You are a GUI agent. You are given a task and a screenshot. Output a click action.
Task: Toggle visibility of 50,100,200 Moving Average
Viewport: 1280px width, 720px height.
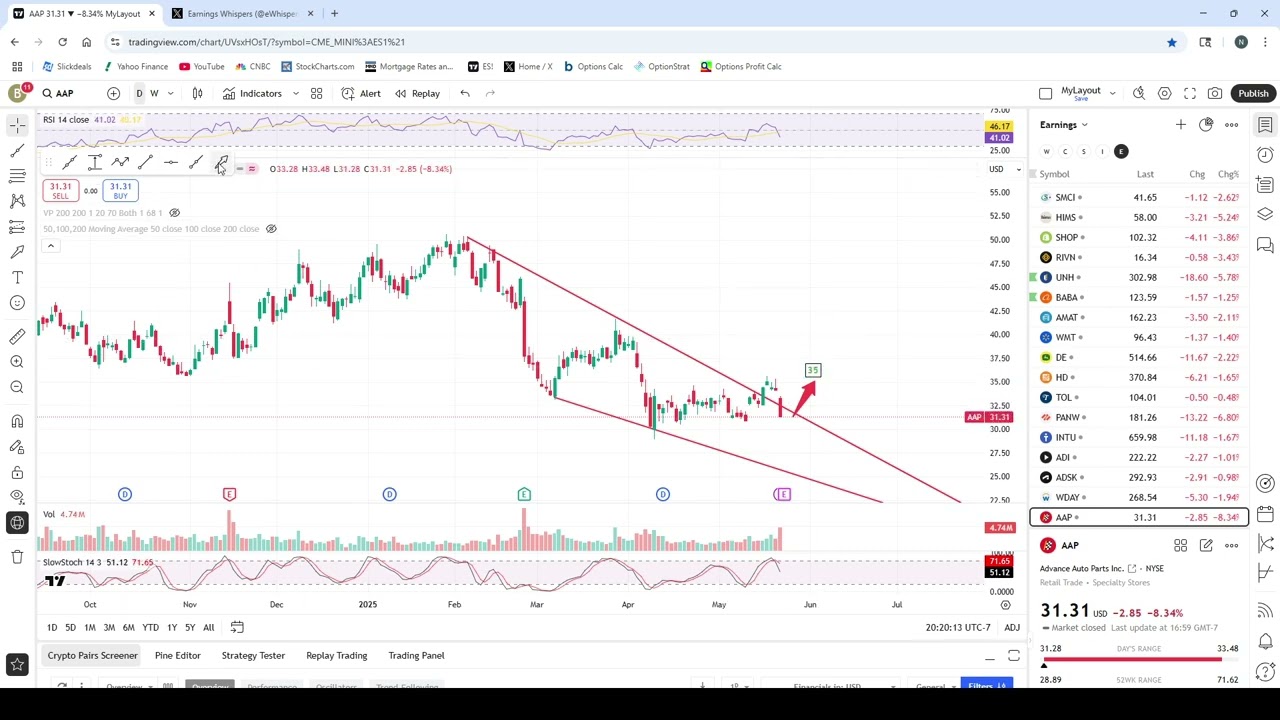271,229
